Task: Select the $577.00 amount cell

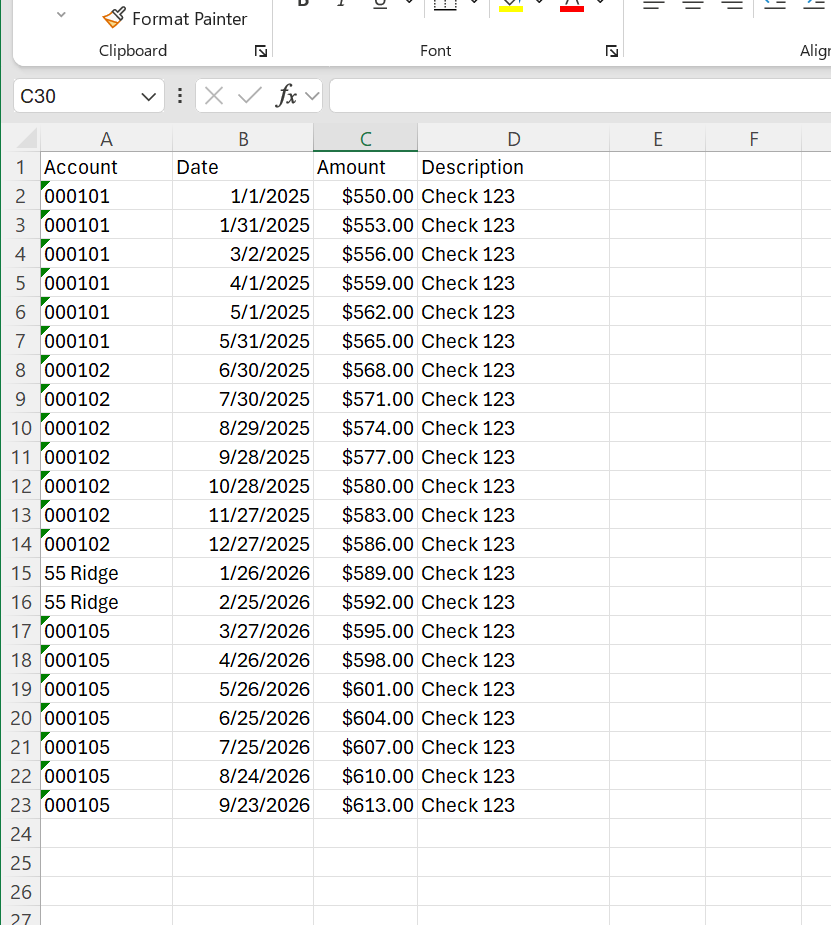Action: pyautogui.click(x=366, y=457)
